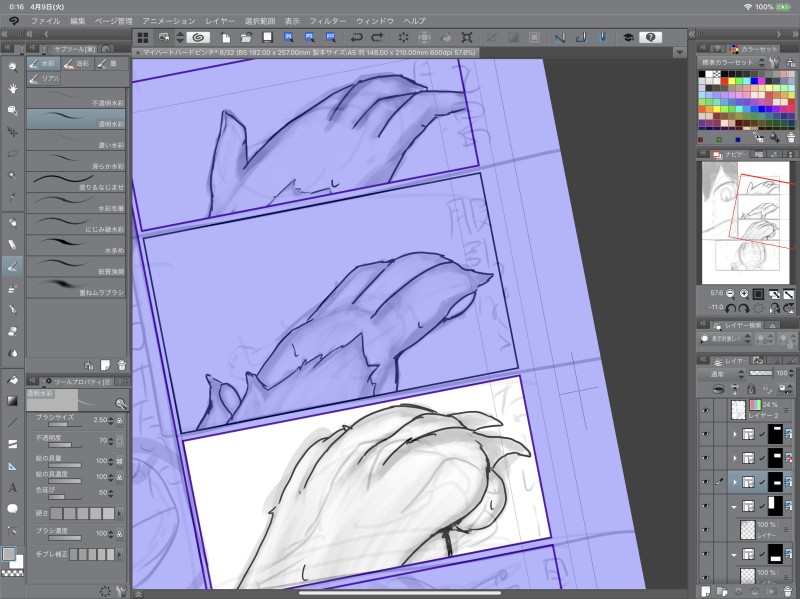800x599 pixels.
Task: Select the Hand move tool
Action: coord(13,88)
